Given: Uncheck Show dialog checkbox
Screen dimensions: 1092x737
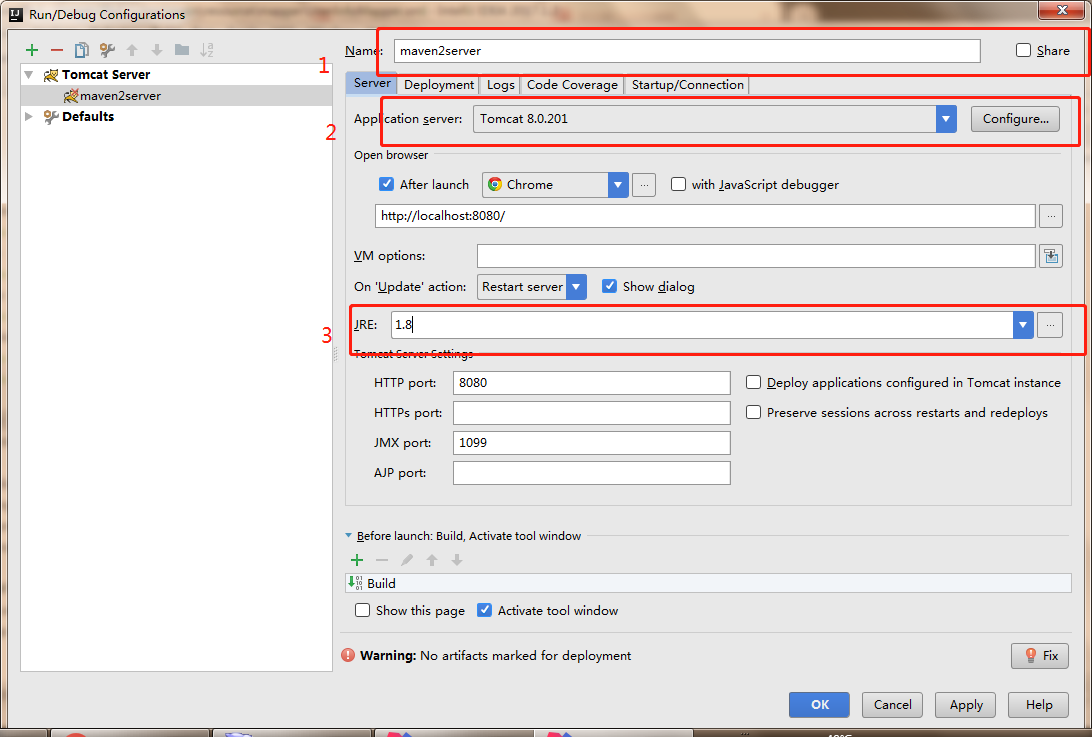Looking at the screenshot, I should (609, 286).
